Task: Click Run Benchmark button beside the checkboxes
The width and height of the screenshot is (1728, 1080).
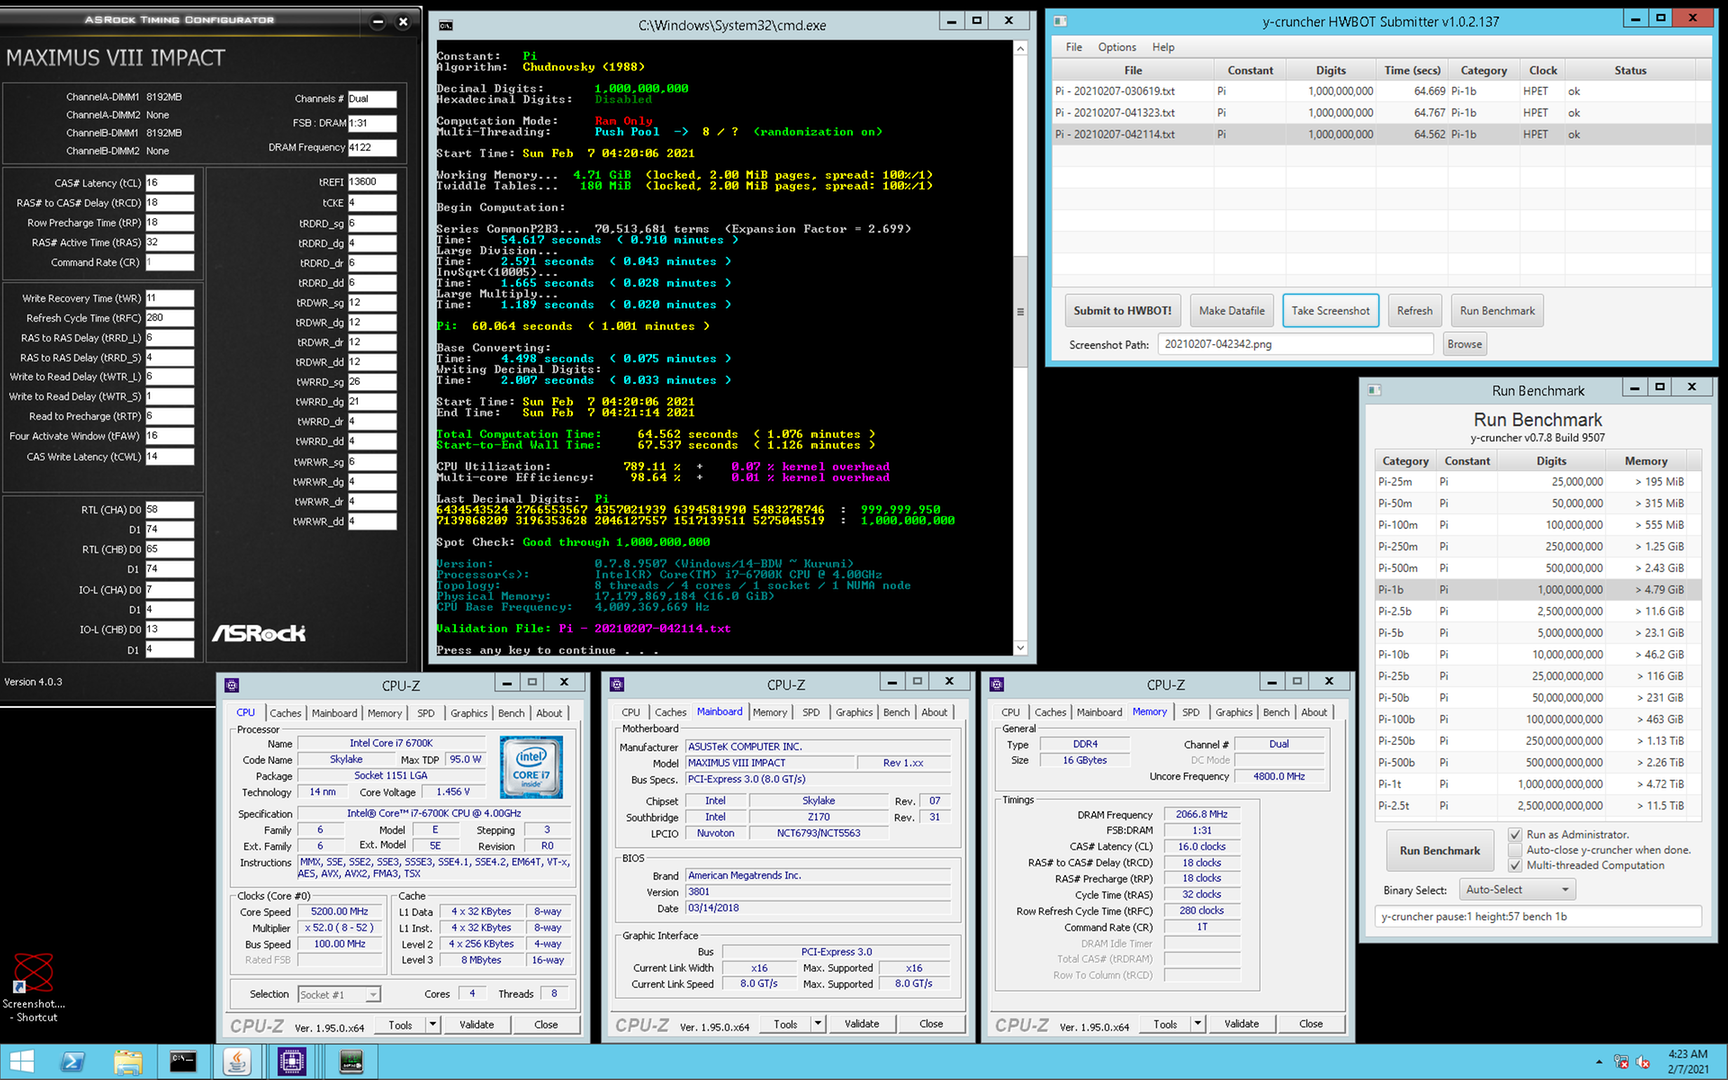Action: pyautogui.click(x=1439, y=850)
